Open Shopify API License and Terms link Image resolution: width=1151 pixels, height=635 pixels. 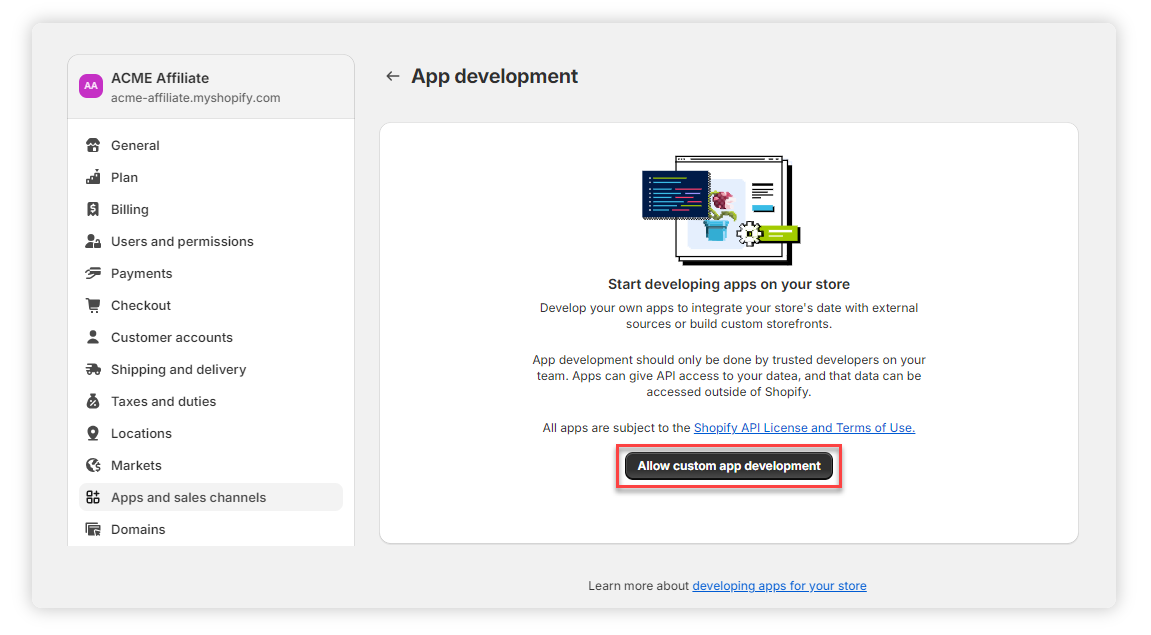coord(804,428)
